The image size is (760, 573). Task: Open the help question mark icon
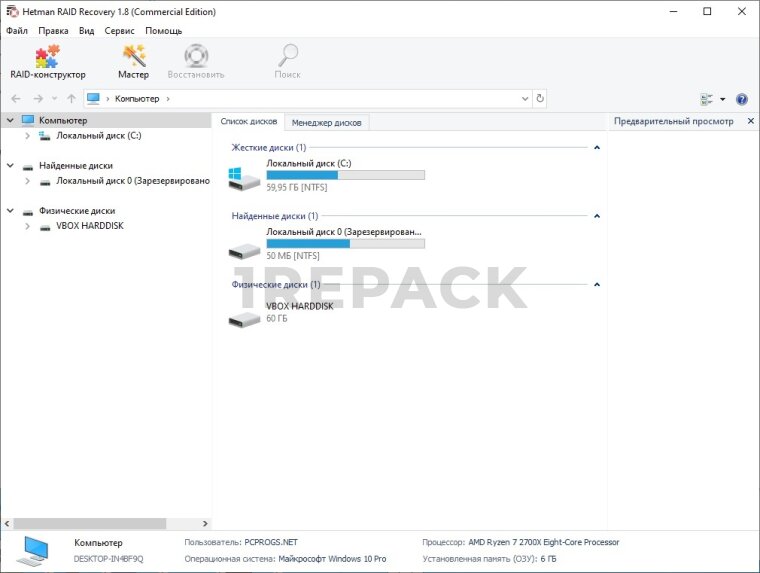742,99
